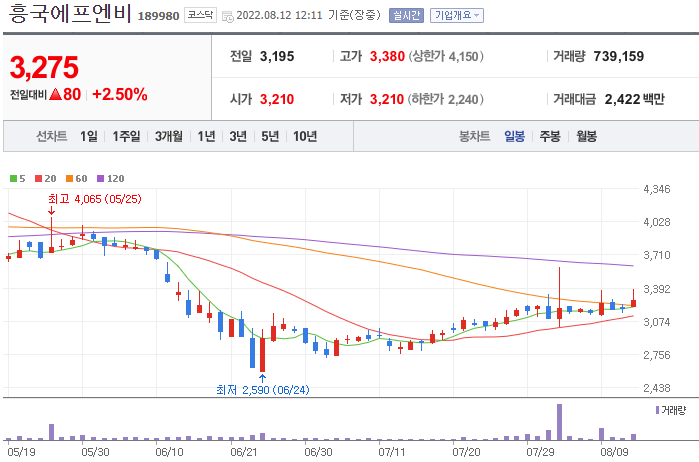Image resolution: width=699 pixels, height=462 pixels.
Task: Click the purple 120-day moving average swatch
Action: [x=101, y=178]
